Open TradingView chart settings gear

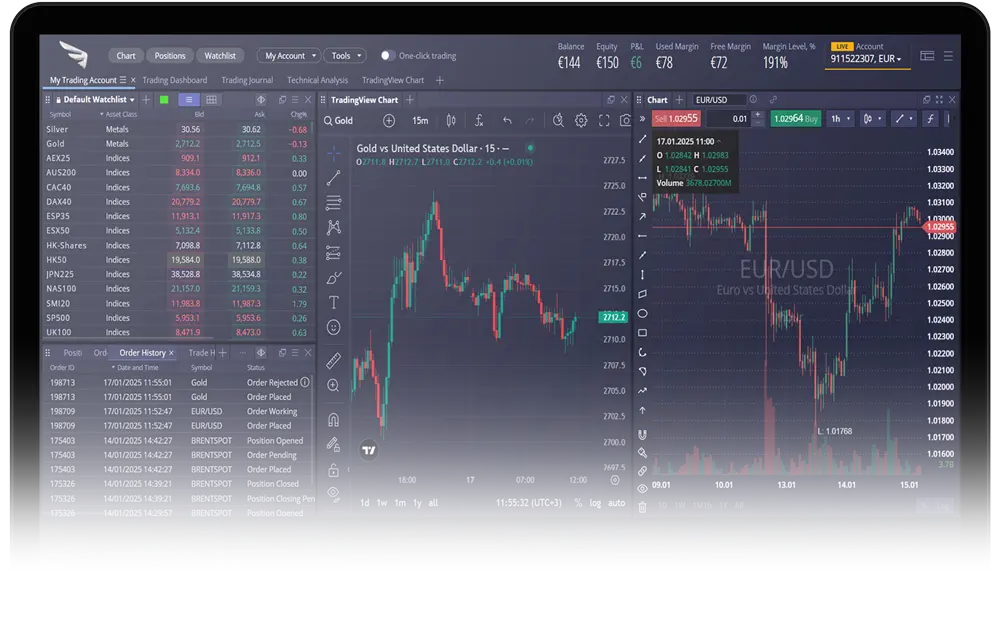(x=581, y=121)
